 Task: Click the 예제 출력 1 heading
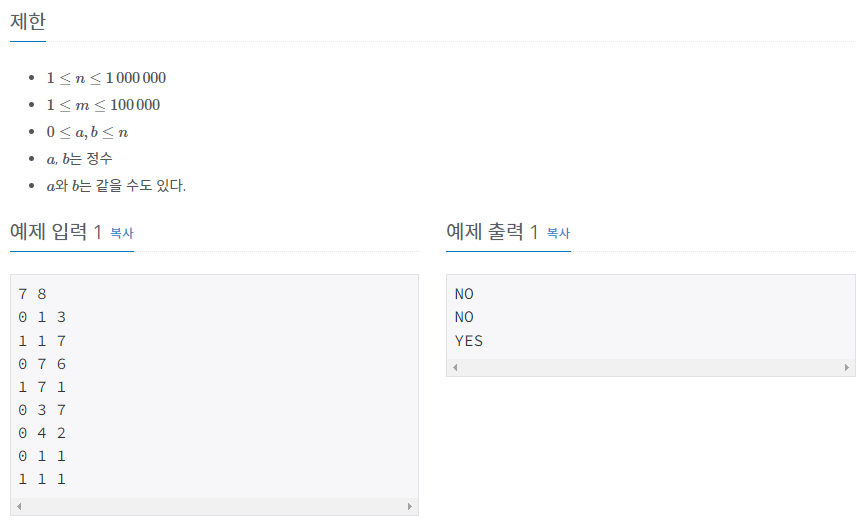click(x=492, y=232)
